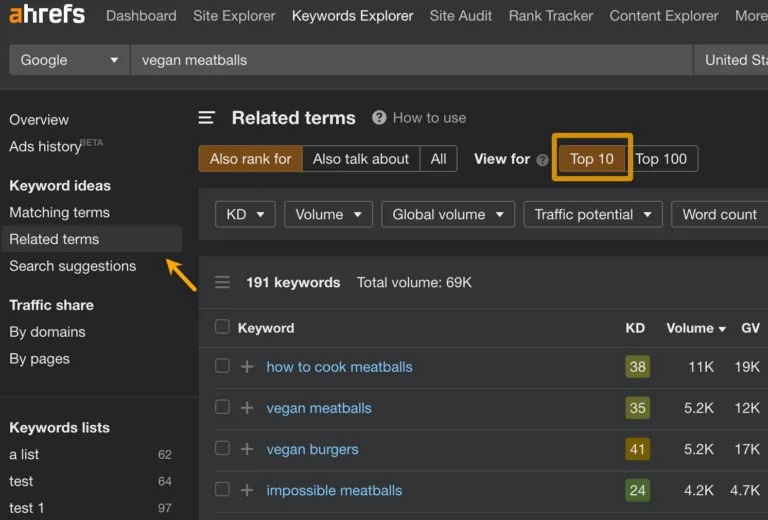Sort by the Volume column header
Viewport: 768px width, 520px height.
point(696,328)
